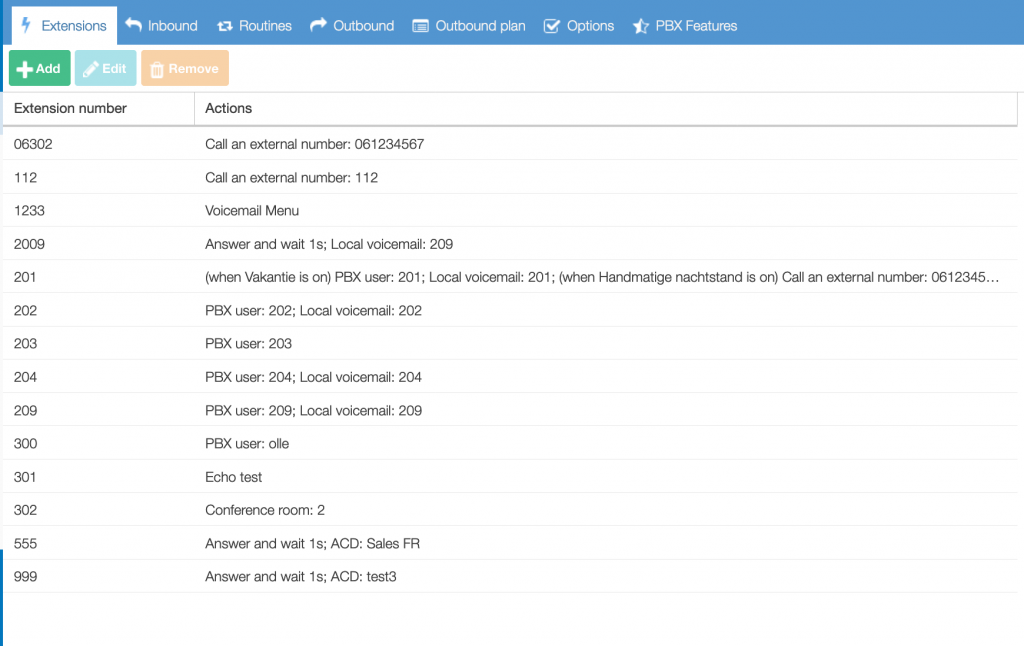Click the Echo test extension row 301
The height and width of the screenshot is (646, 1024).
click(x=300, y=477)
